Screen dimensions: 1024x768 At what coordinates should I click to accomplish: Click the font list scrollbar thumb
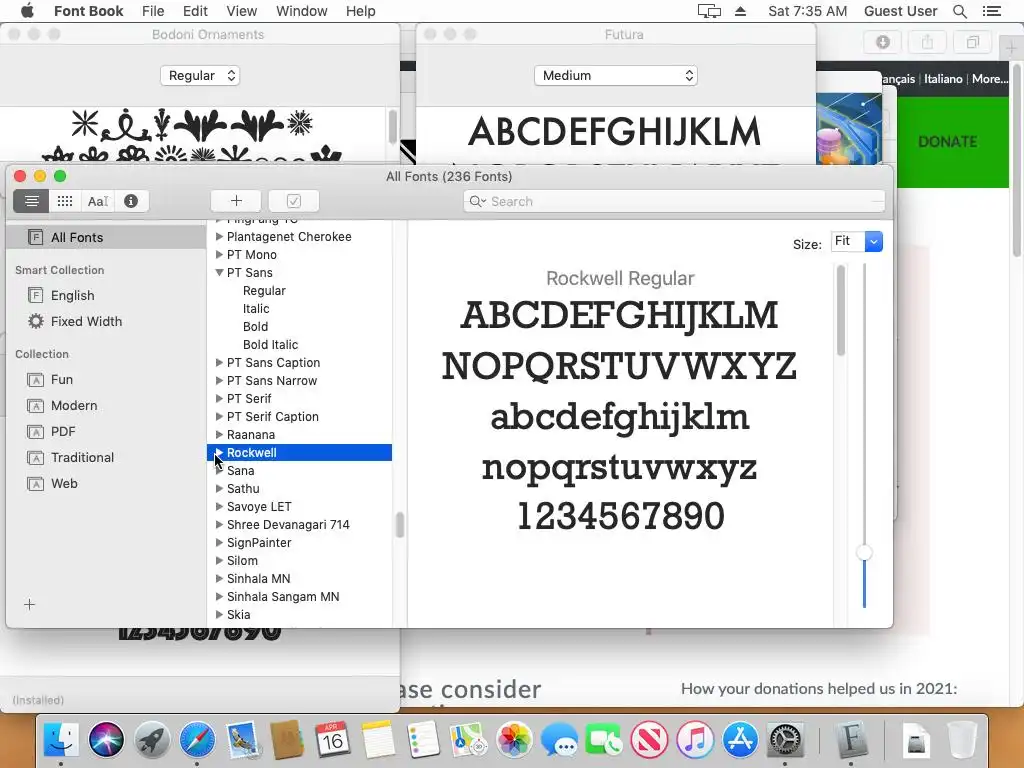(399, 525)
